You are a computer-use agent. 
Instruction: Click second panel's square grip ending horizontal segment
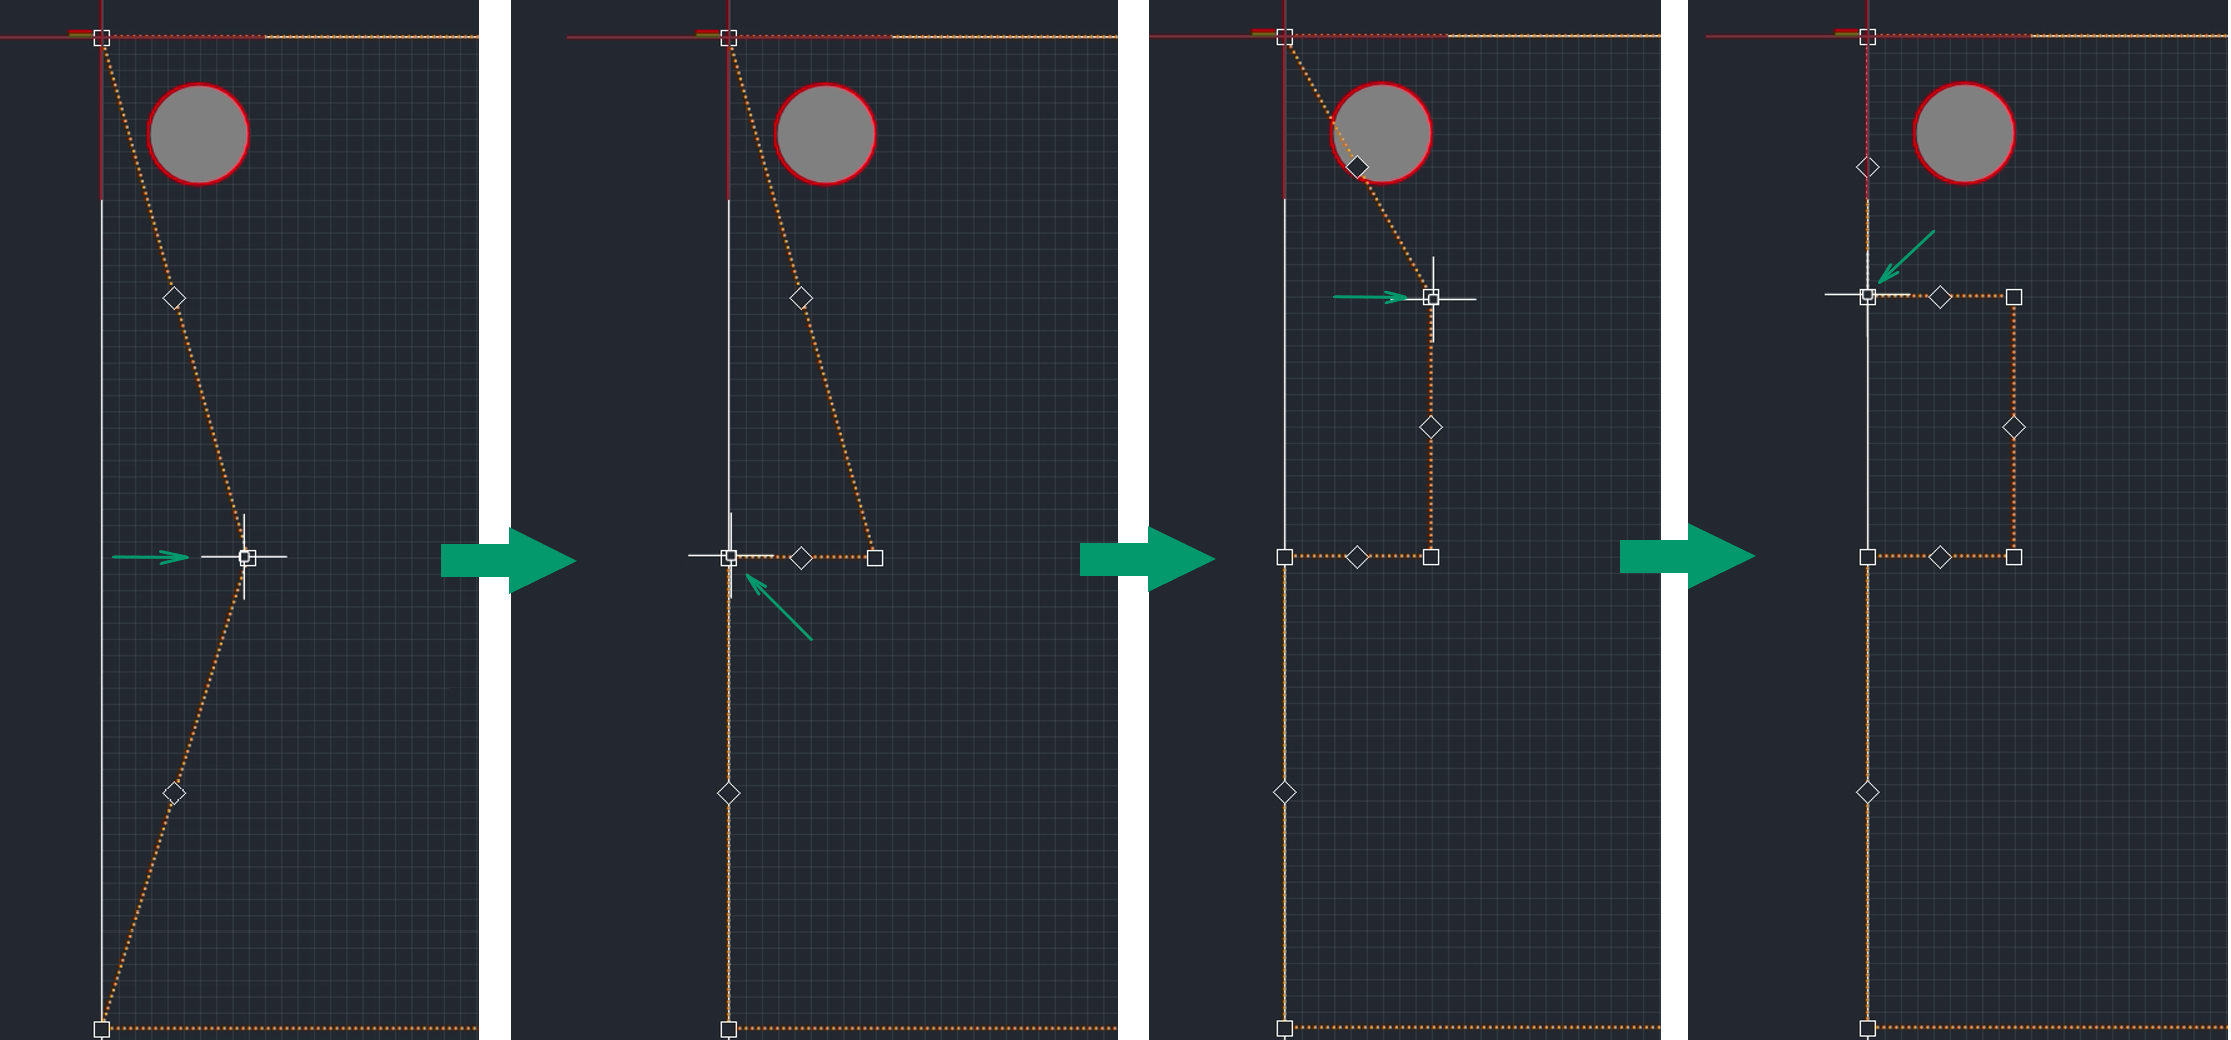(875, 558)
